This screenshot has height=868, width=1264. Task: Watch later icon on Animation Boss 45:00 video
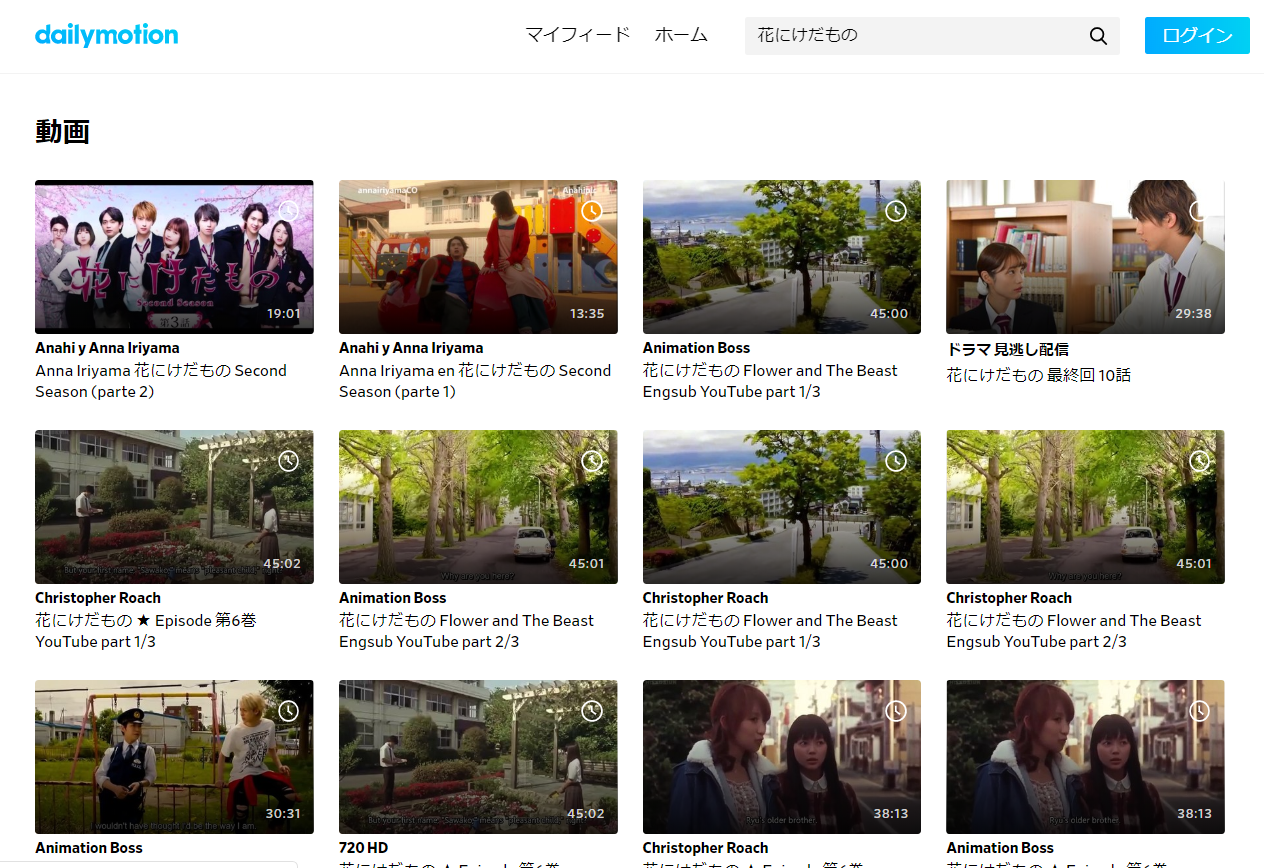coord(896,211)
